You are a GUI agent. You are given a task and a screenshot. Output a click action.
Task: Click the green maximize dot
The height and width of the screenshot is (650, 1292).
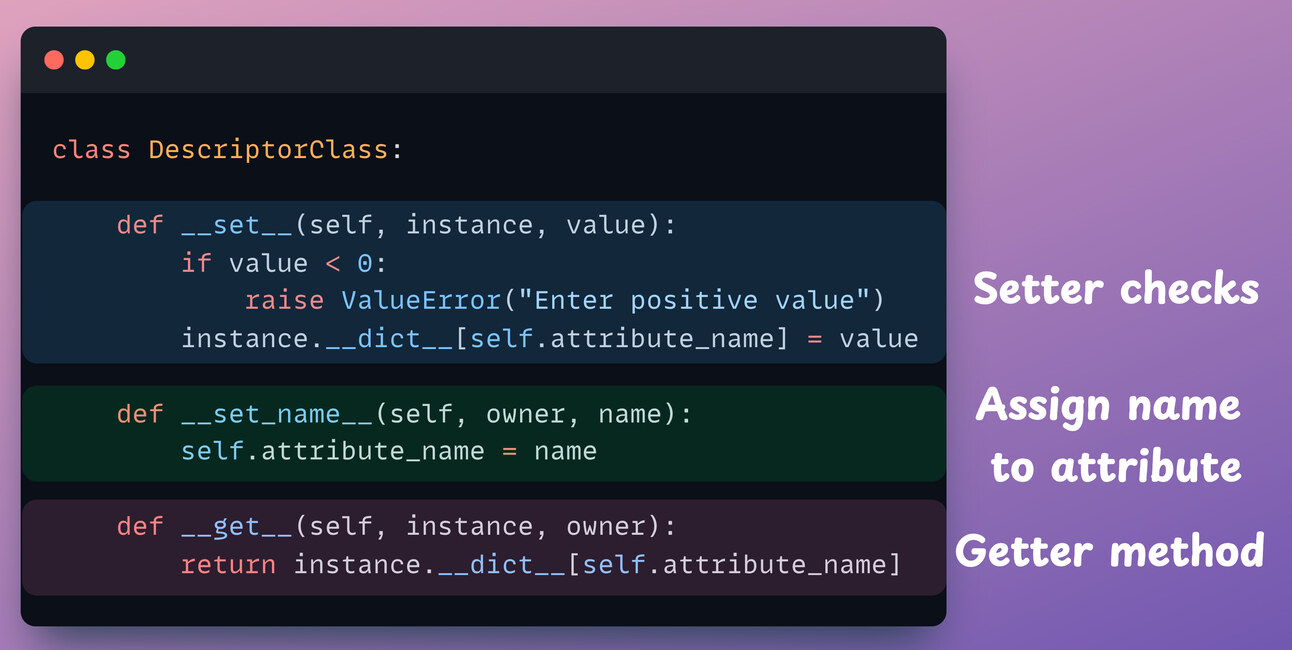pos(116,60)
